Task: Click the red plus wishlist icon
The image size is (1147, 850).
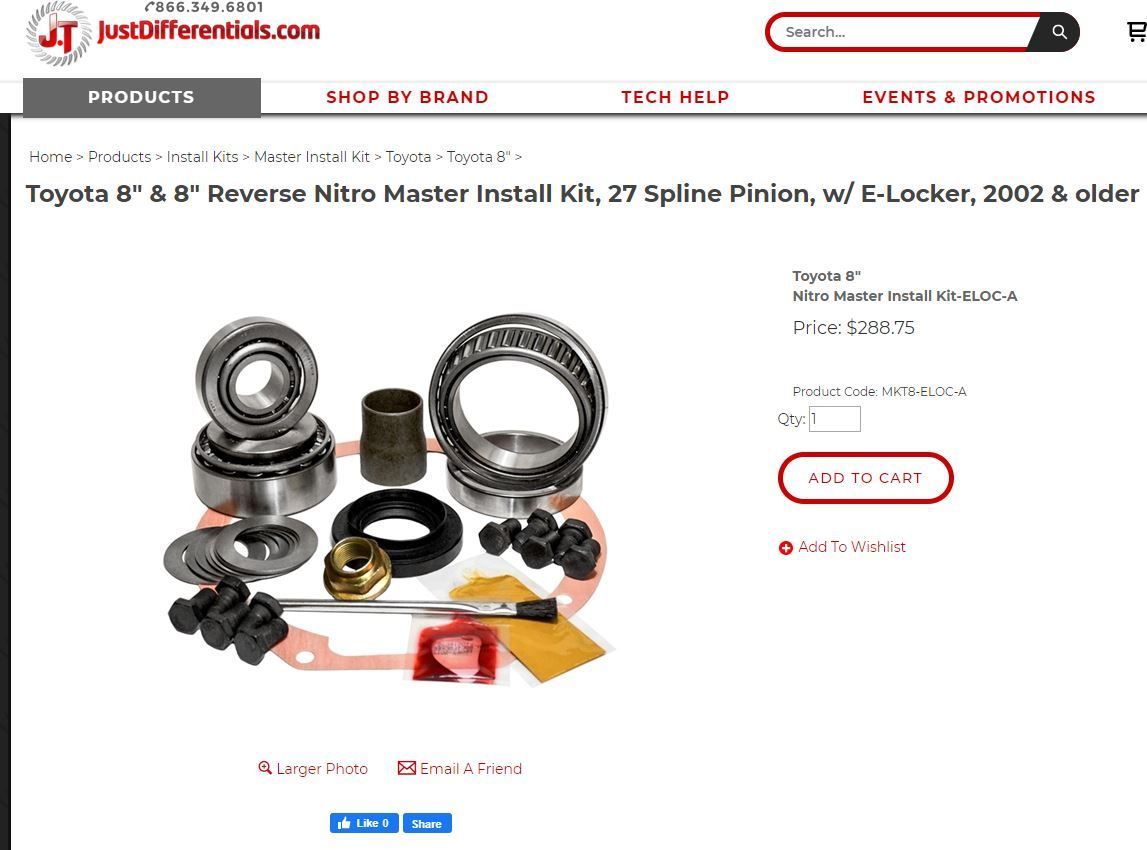Action: point(786,548)
